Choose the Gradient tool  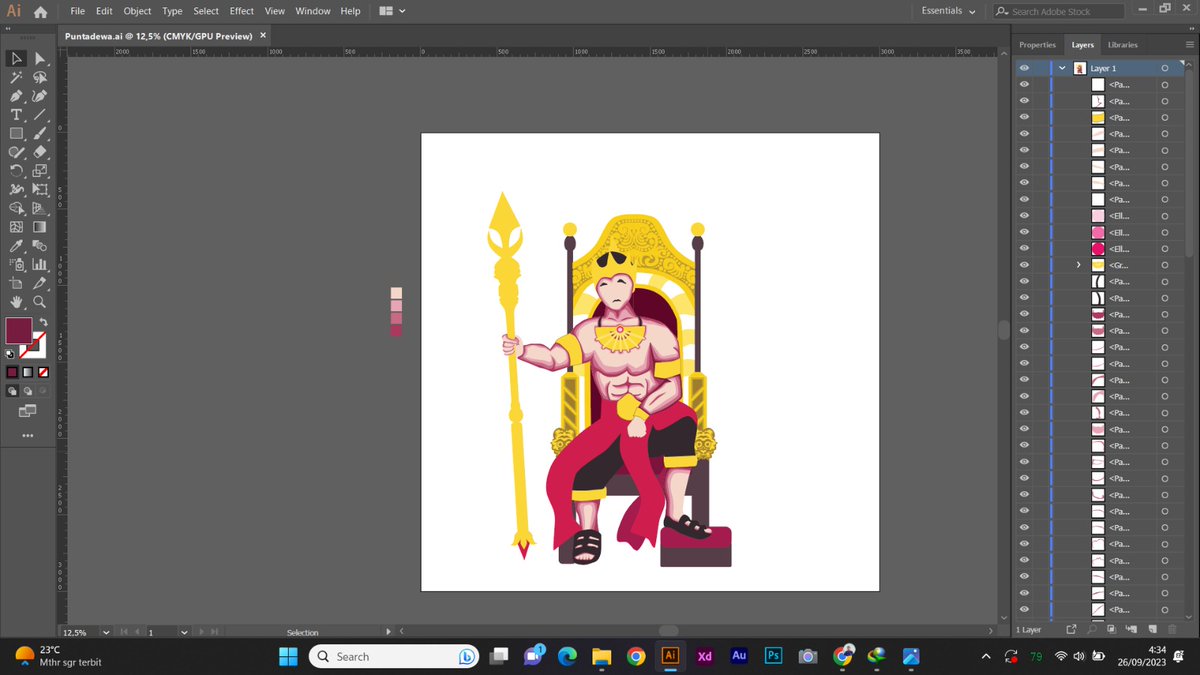click(x=40, y=227)
